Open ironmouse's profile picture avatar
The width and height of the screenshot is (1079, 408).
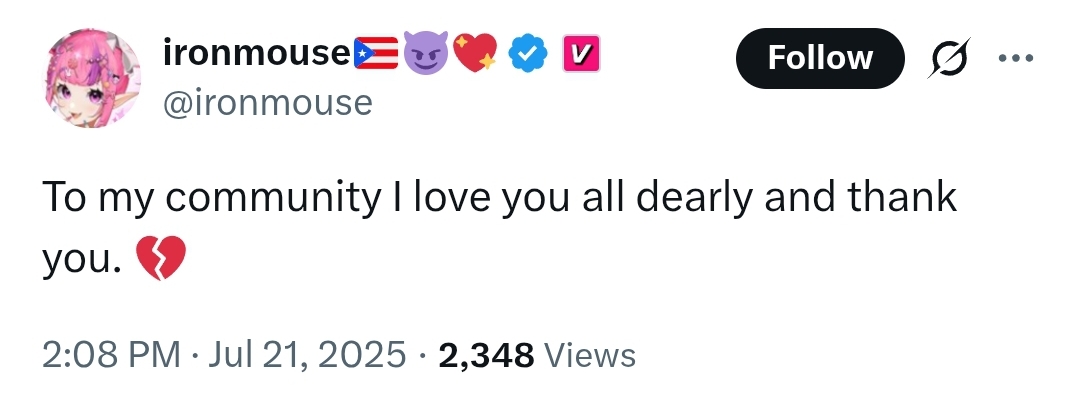coord(90,78)
